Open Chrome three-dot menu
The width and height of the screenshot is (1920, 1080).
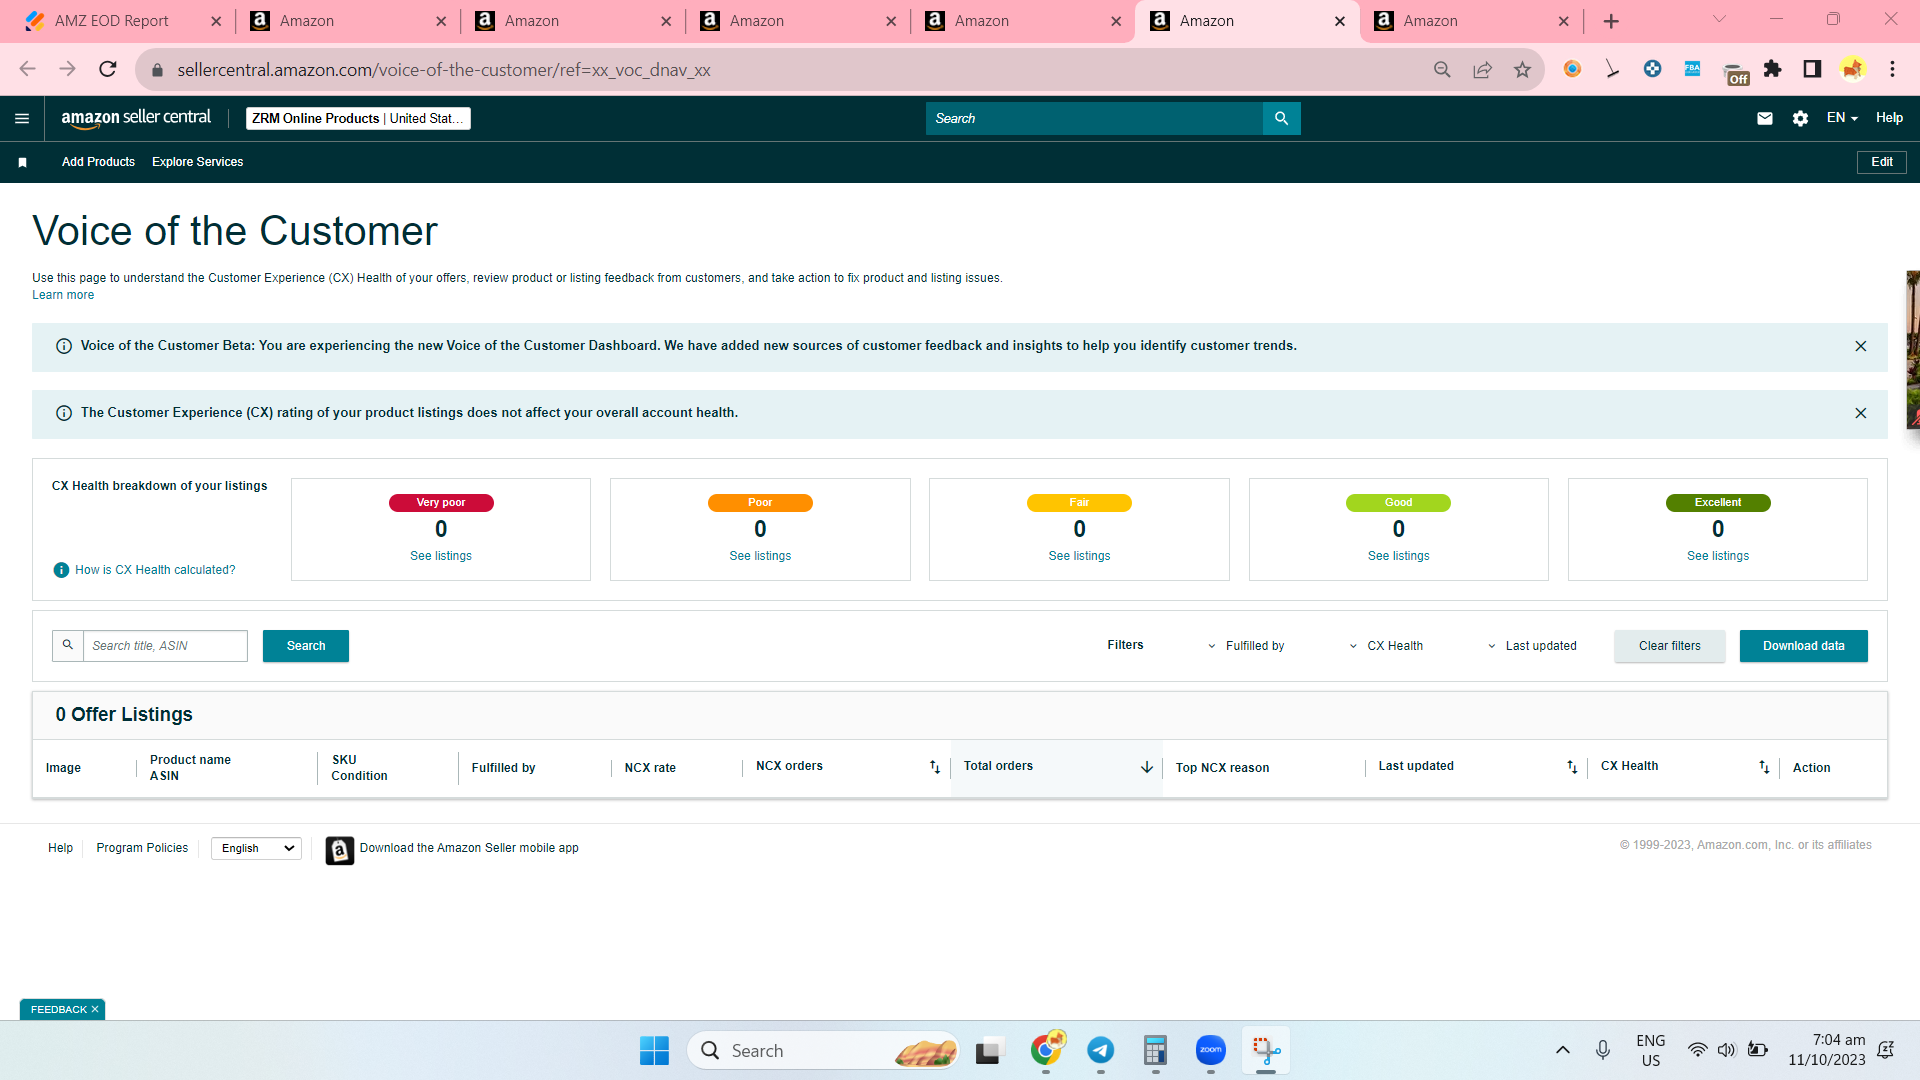1892,69
